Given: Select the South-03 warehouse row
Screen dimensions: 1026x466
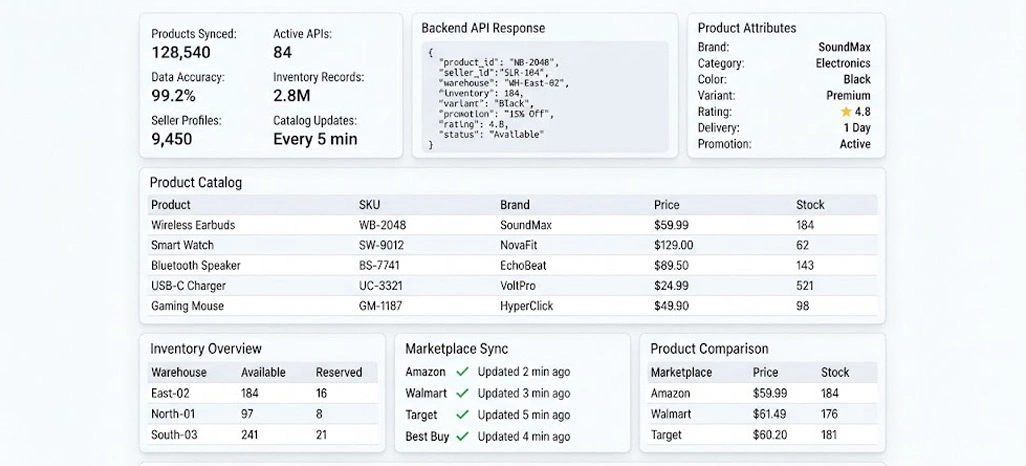Looking at the screenshot, I should pos(262,435).
